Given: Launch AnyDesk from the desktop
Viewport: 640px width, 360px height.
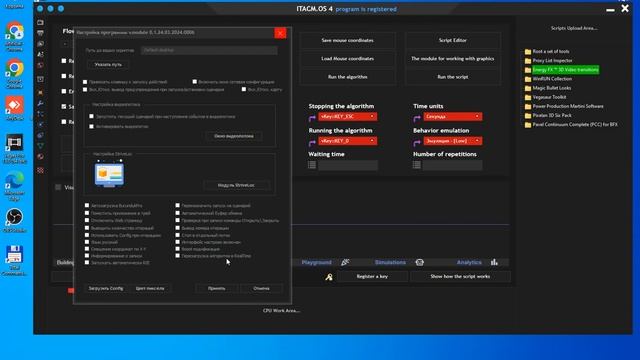Looking at the screenshot, I should click(x=14, y=109).
